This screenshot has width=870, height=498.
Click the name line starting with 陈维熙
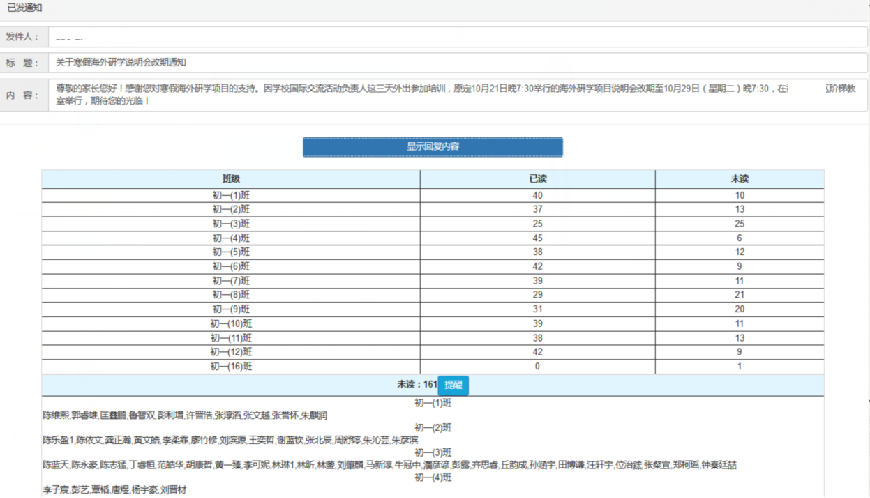point(185,415)
